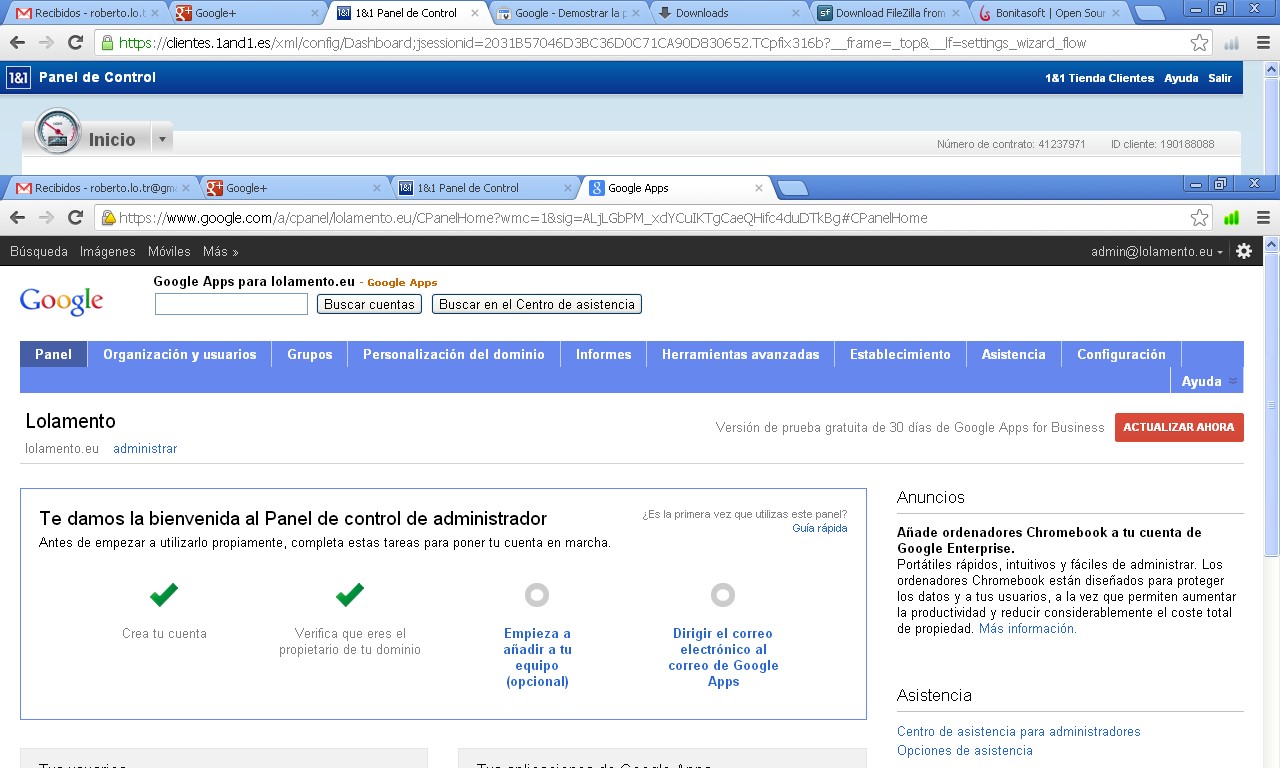Screen dimensions: 1280x768
Task: Open administrar link
Action: pyautogui.click(x=145, y=448)
